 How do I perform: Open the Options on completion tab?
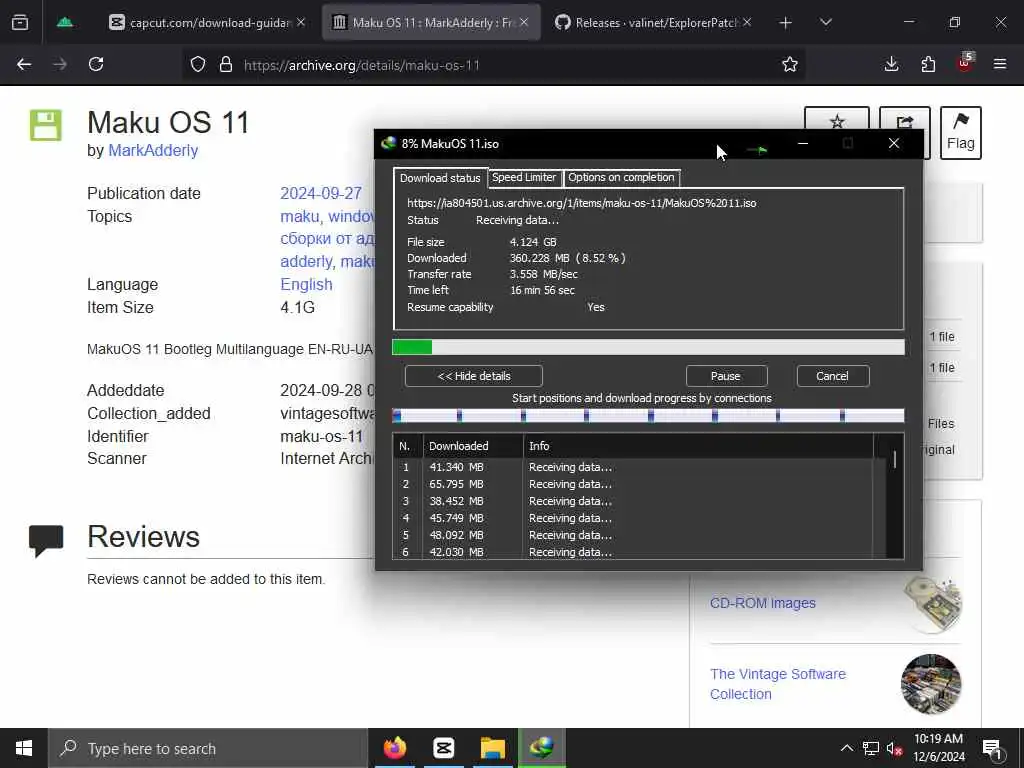[x=621, y=177]
